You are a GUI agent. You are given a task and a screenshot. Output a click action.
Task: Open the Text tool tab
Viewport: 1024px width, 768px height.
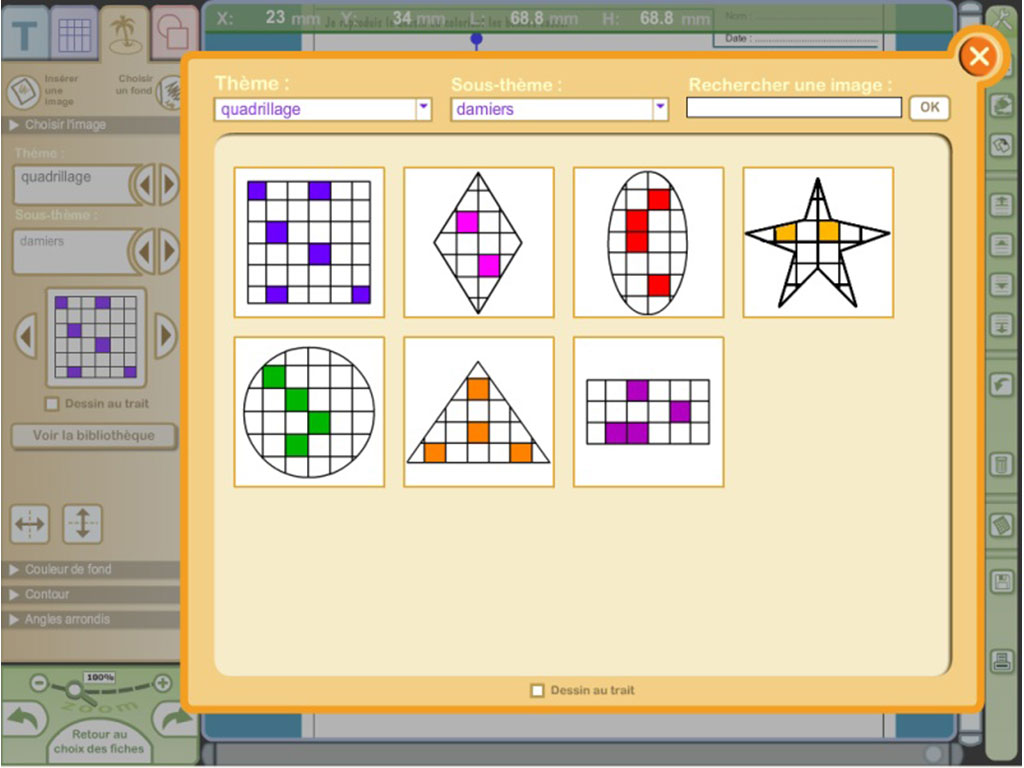(27, 33)
